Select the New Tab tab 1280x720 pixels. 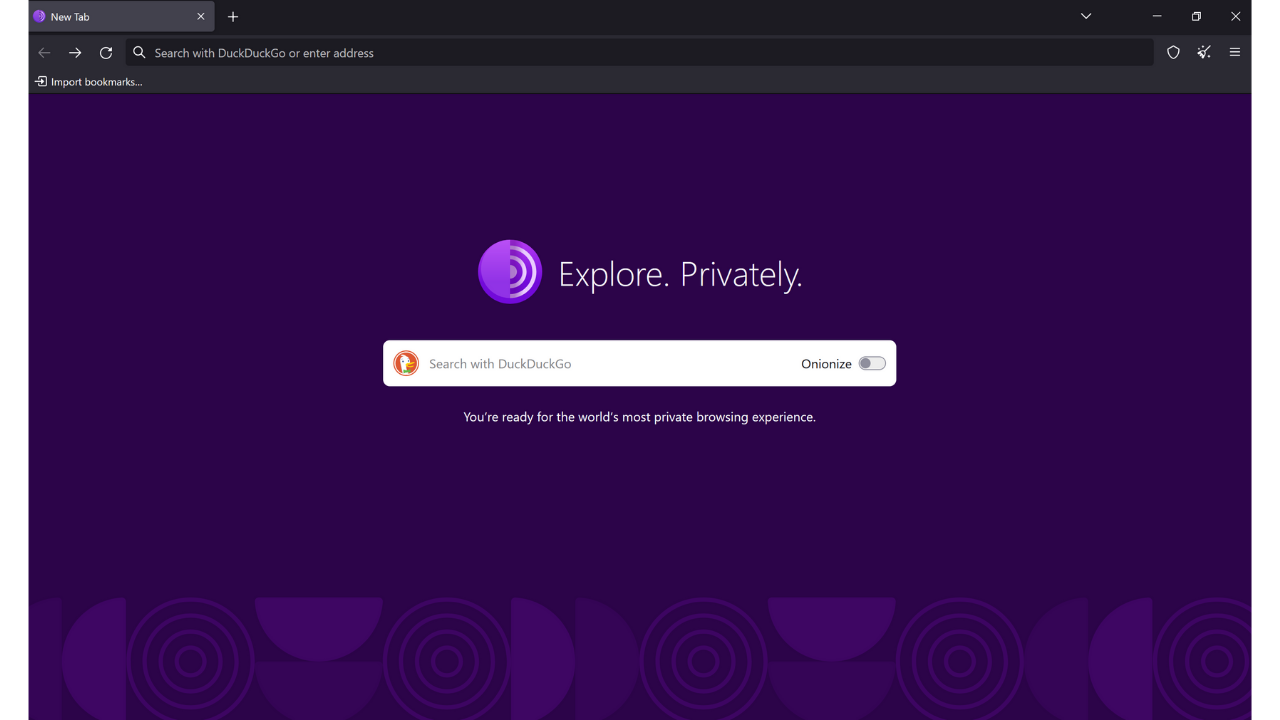tap(100, 16)
